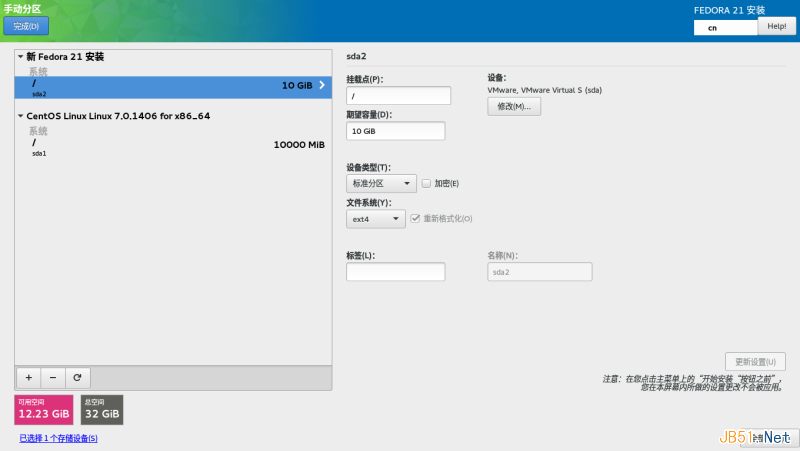The image size is (800, 451).
Task: Click the 修改(M)... device modify button
Action: 514,106
